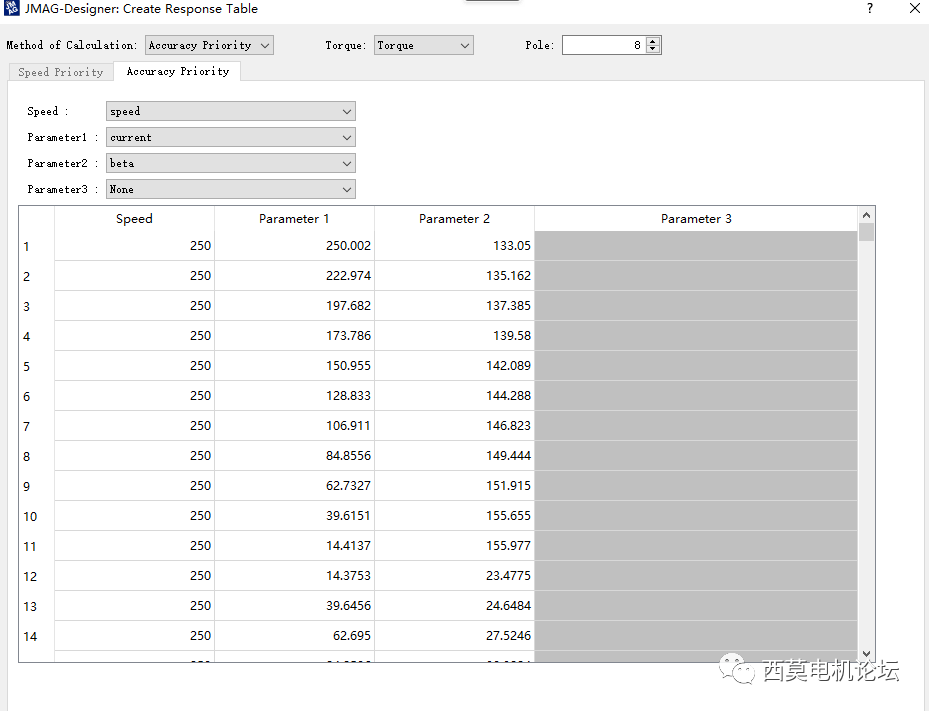Viewport: 929px width, 711px height.
Task: Click cell value 139.58
Action: tap(454, 336)
